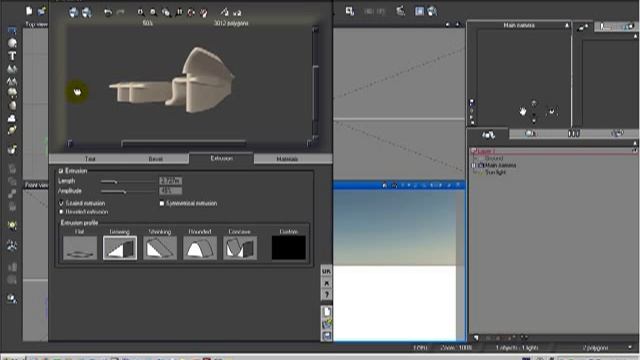Click the render camera icon in main toolbar
The image size is (640, 360).
tap(432, 11)
